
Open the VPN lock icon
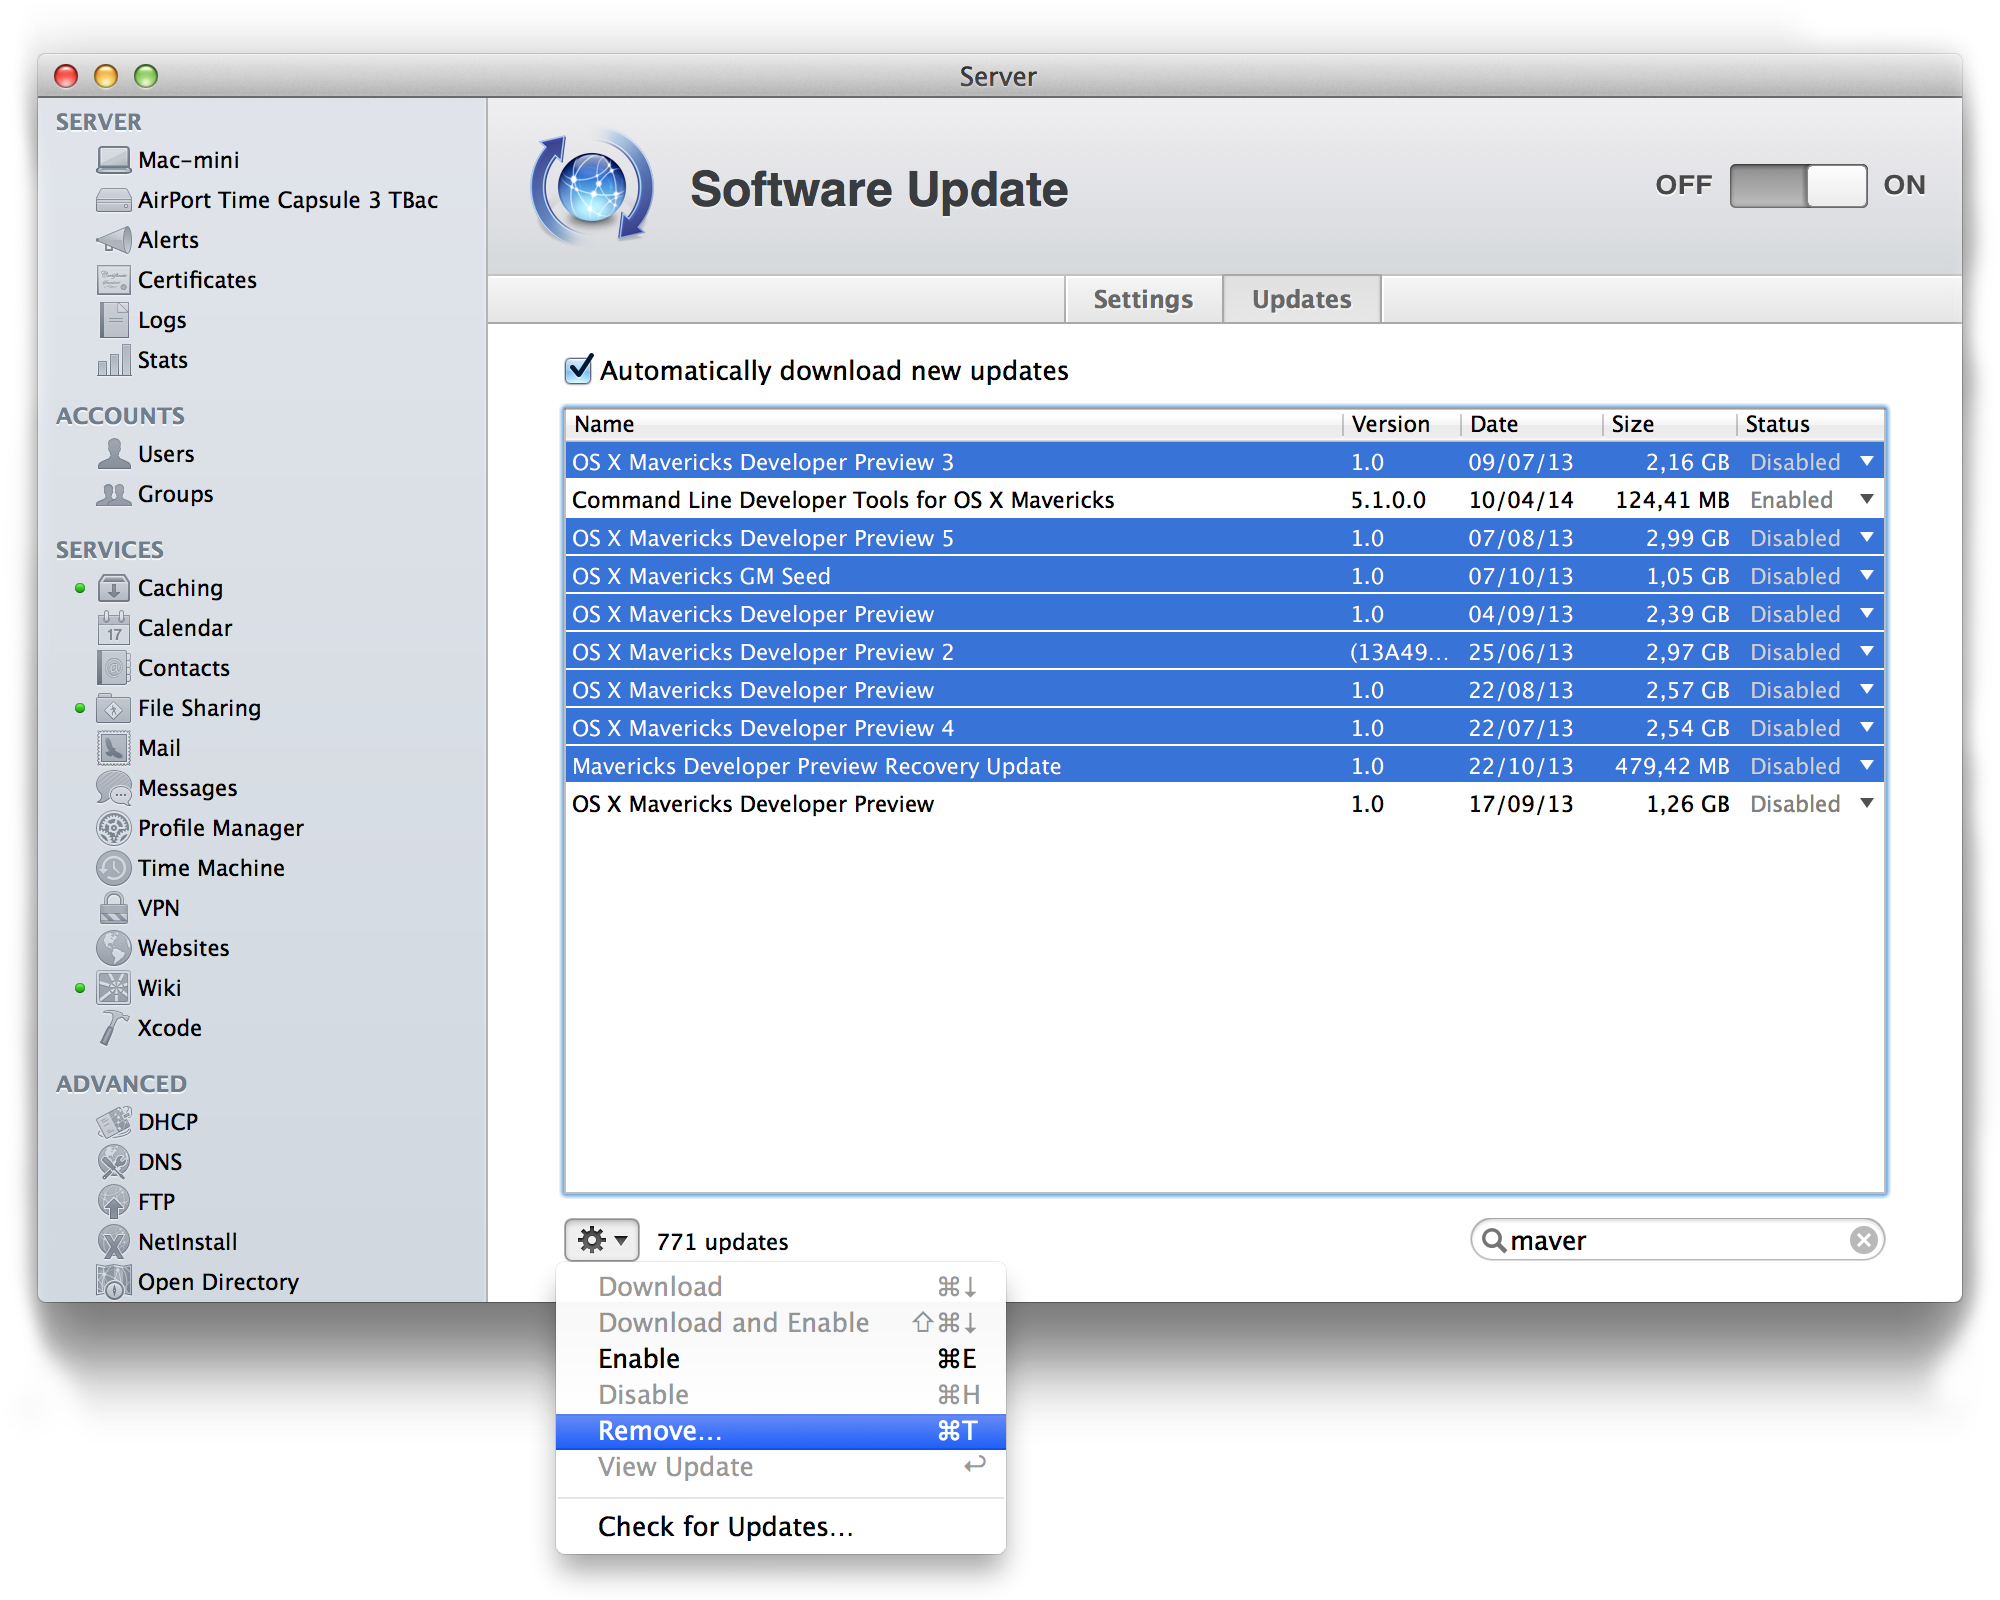point(114,908)
